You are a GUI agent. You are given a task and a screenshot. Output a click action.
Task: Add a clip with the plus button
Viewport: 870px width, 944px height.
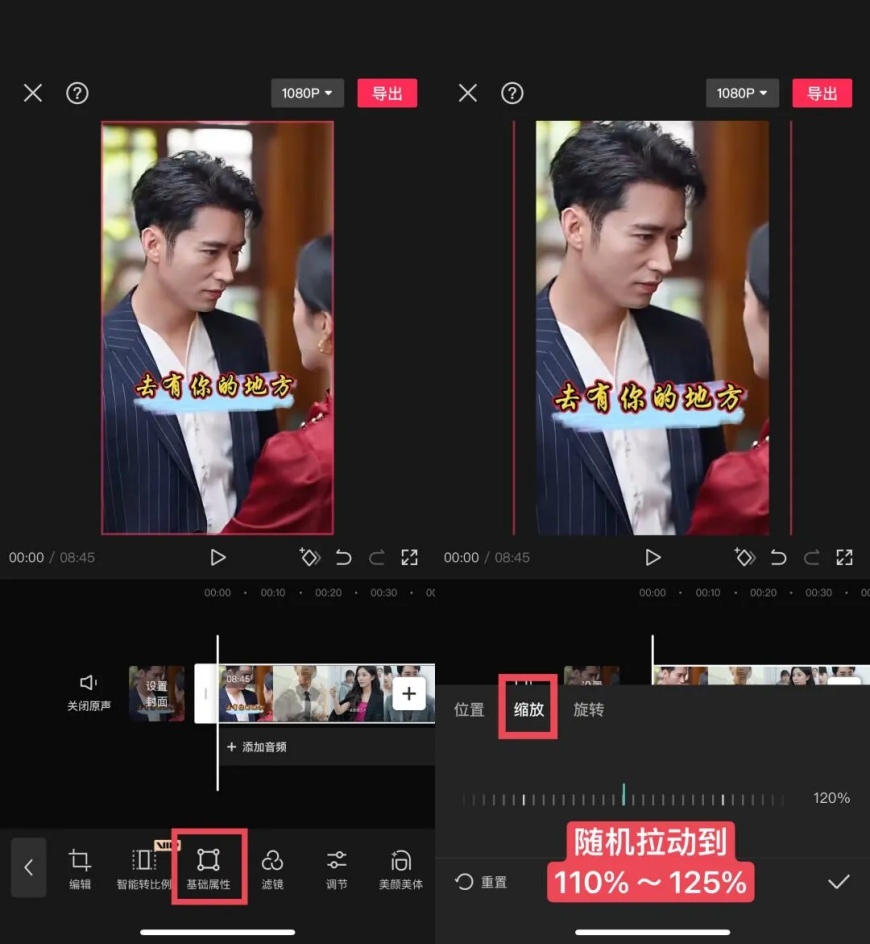(409, 694)
